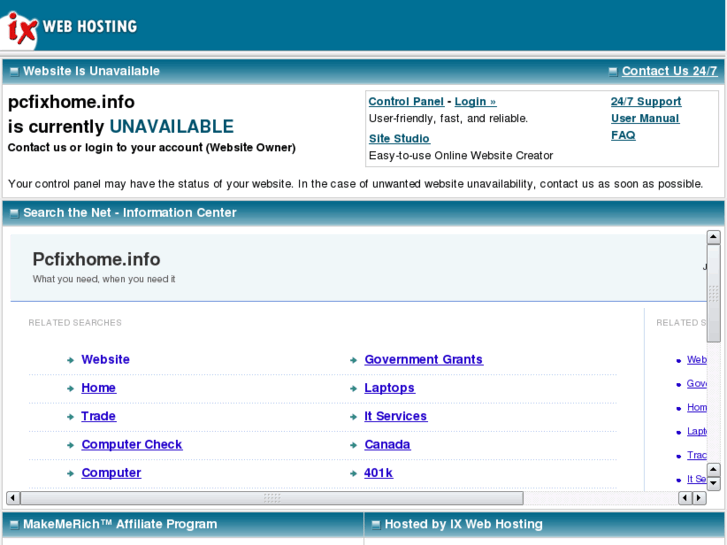This screenshot has width=727, height=545.
Task: Click the arrow bullet beside Government Grants
Action: pyautogui.click(x=353, y=360)
